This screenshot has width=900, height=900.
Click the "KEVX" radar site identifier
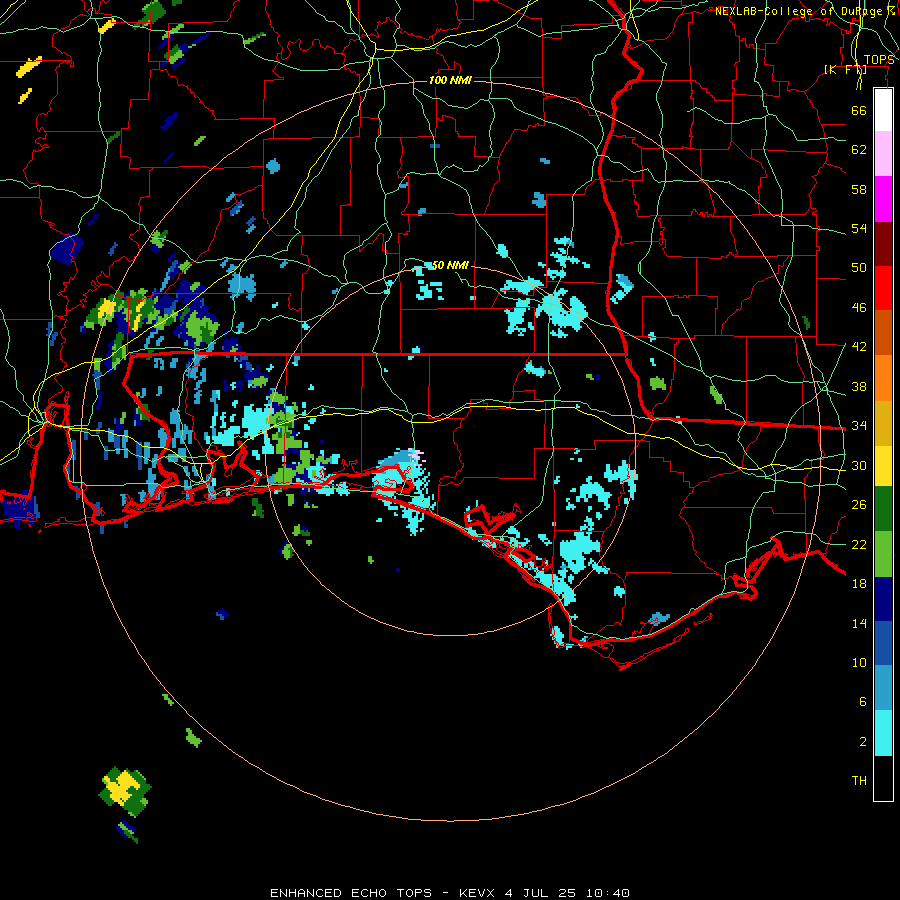point(478,893)
